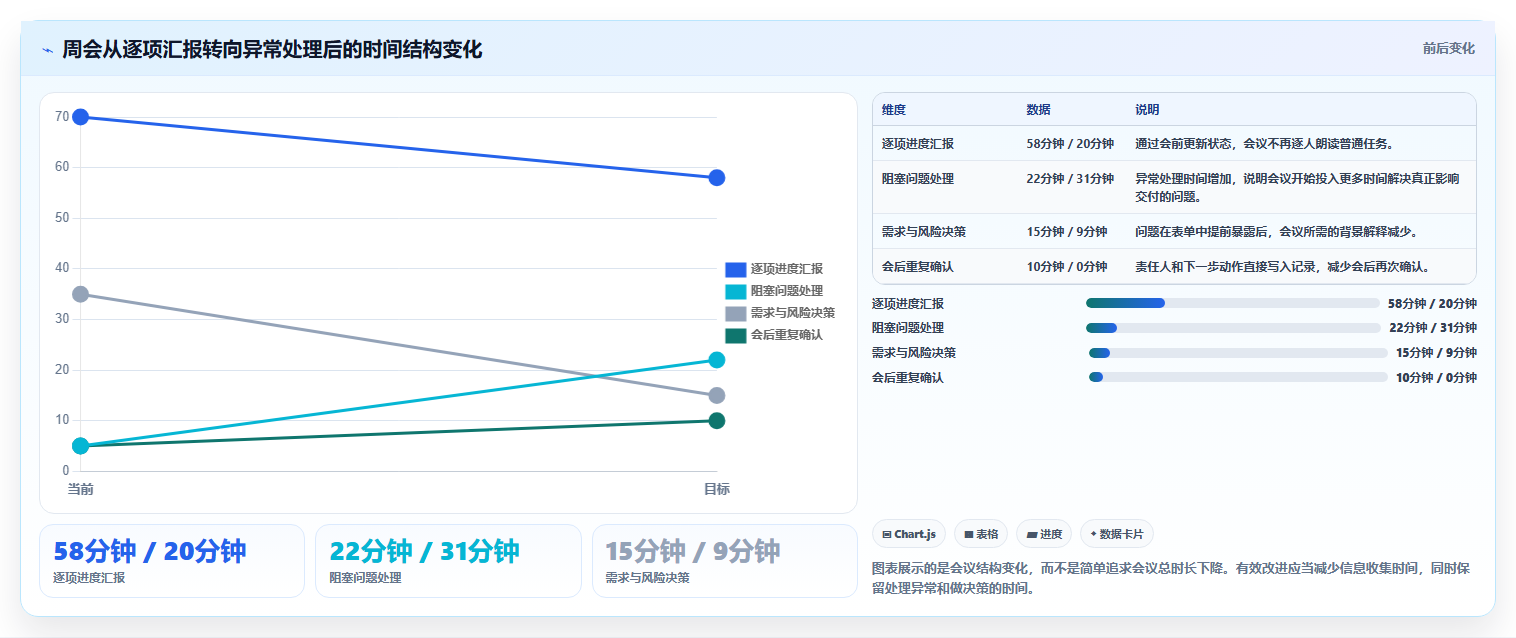Click the 22分钟 / 31分钟 value beside the progress bar
The width and height of the screenshot is (1516, 638).
tap(1433, 328)
